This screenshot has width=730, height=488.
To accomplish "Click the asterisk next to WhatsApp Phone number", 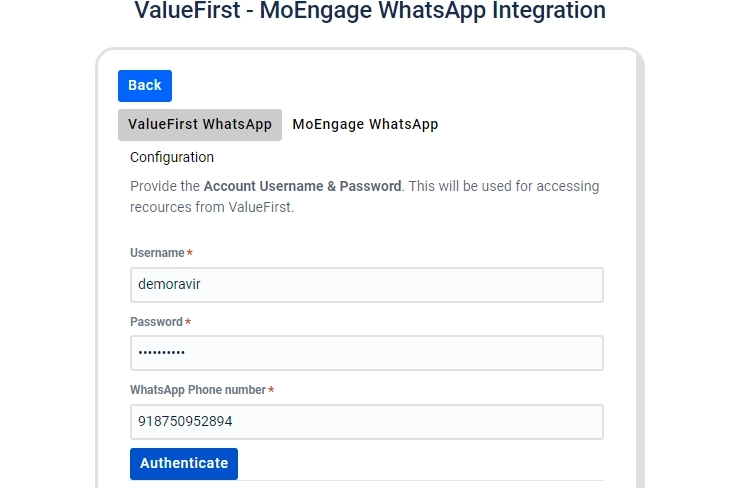I will [x=271, y=391].
